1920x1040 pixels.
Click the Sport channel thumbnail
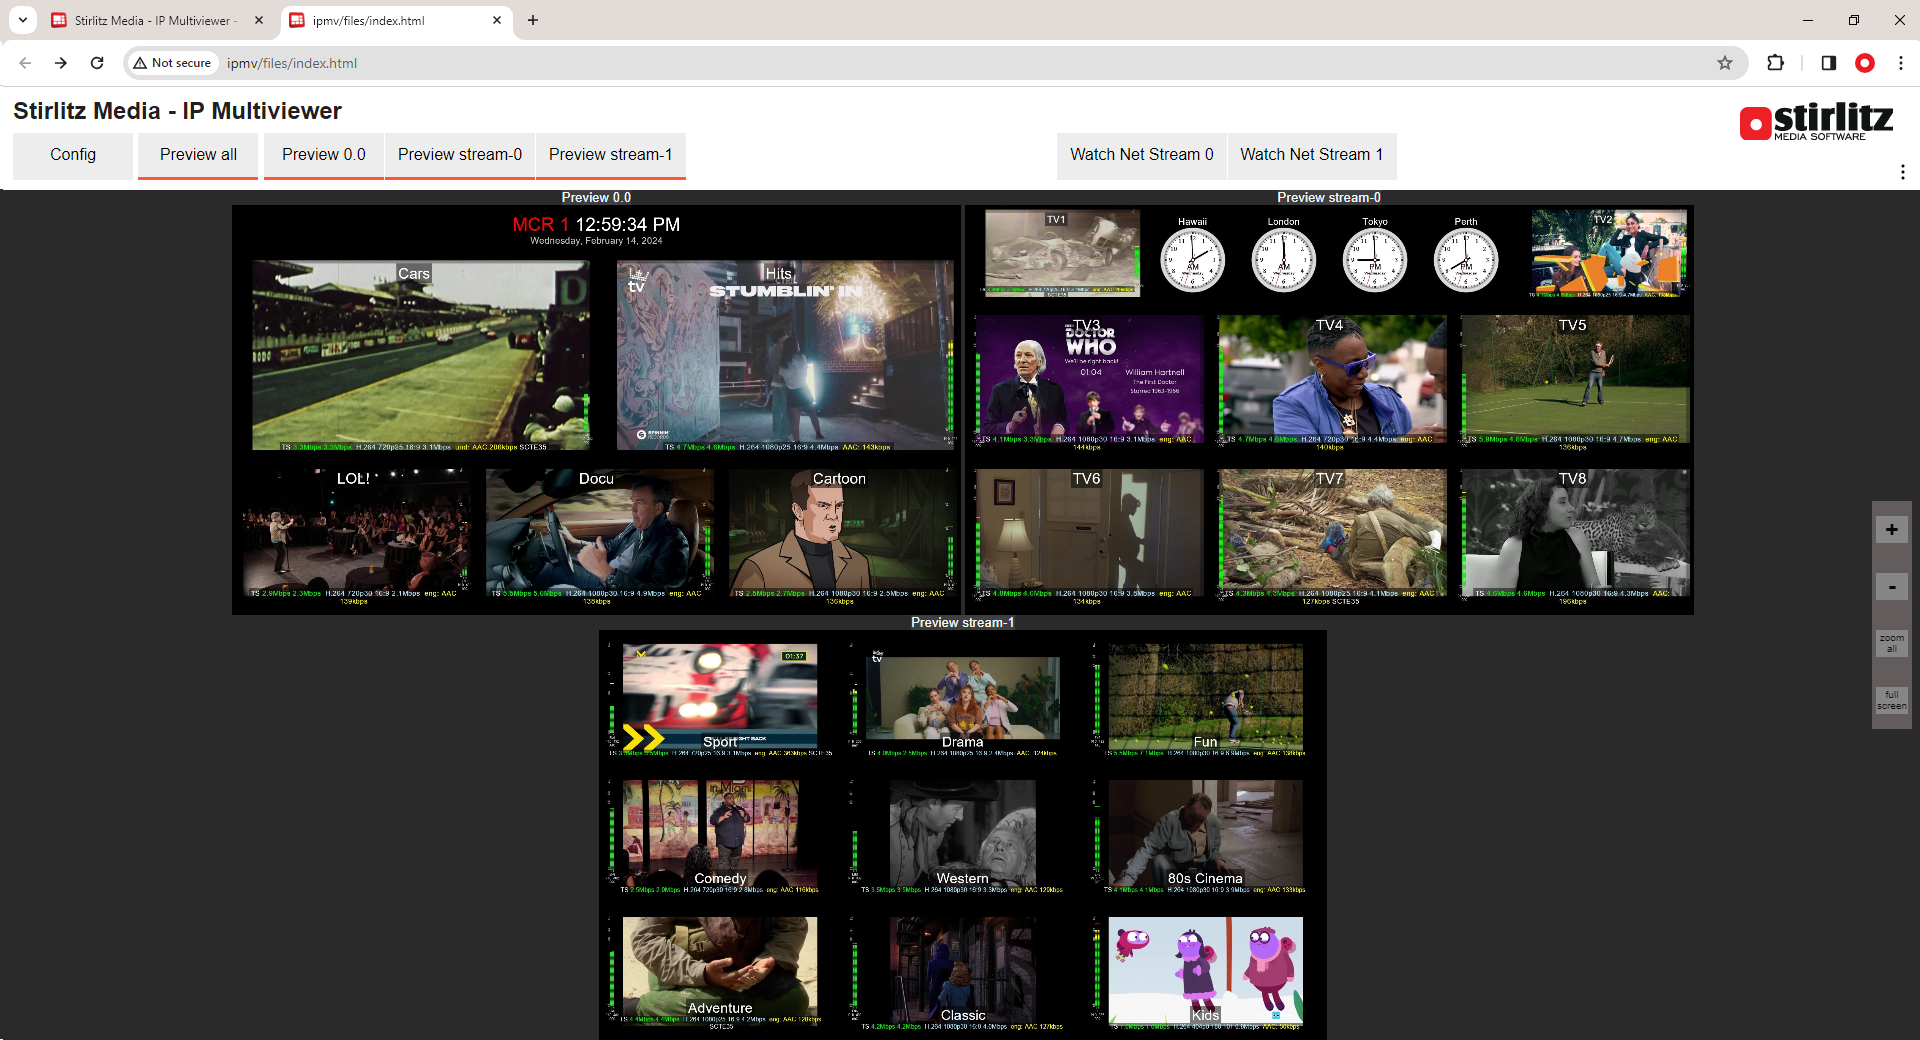720,696
